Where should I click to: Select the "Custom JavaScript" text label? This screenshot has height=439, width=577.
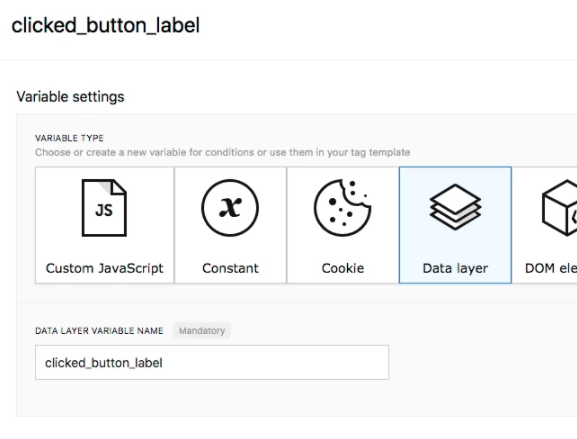click(x=105, y=268)
